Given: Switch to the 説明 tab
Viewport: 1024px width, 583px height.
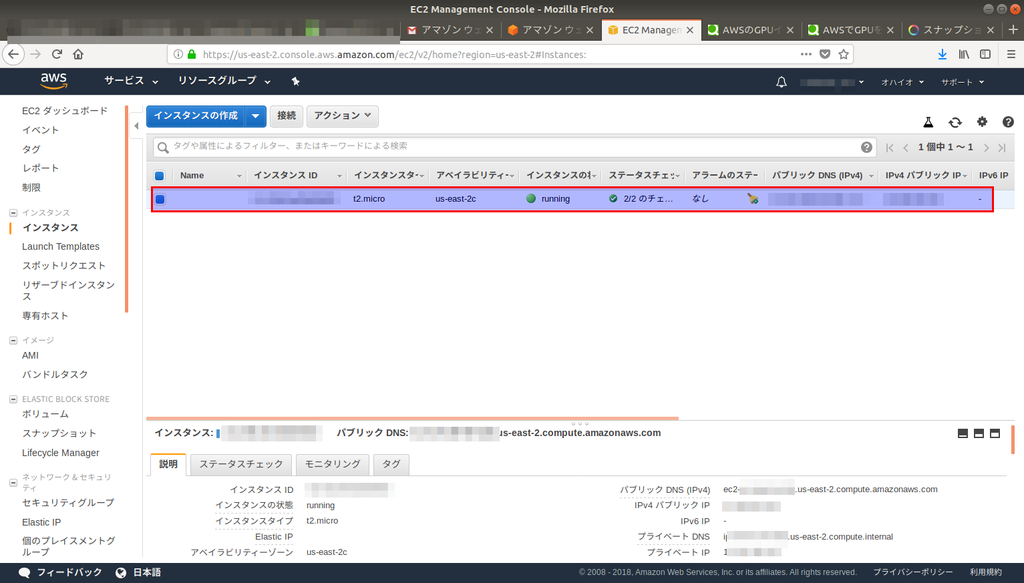Looking at the screenshot, I should tap(168, 464).
